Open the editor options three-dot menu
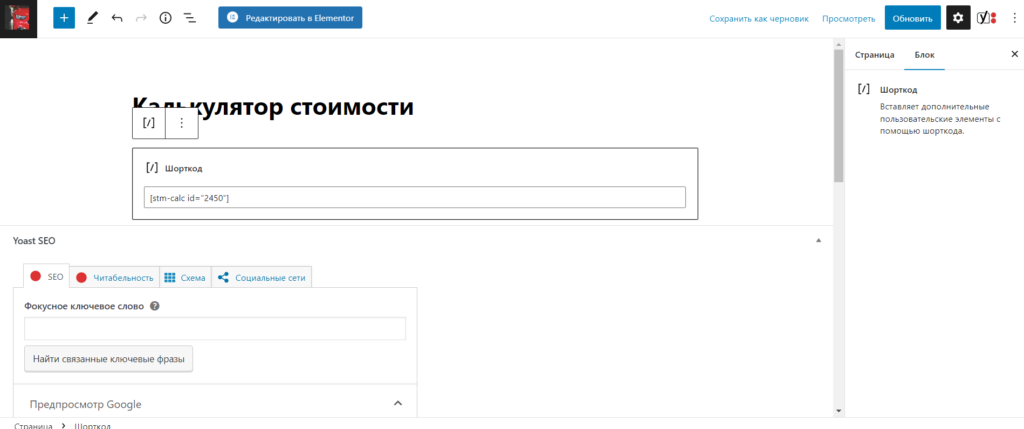 tap(1014, 18)
